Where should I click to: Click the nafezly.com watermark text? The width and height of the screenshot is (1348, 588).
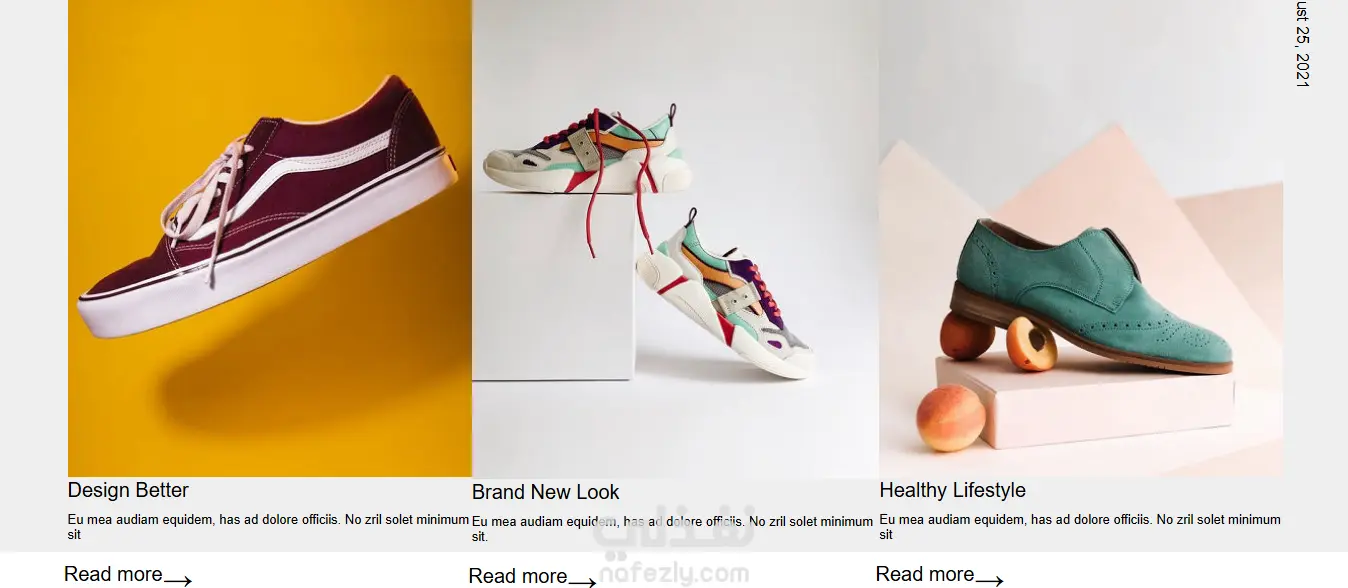click(x=674, y=573)
